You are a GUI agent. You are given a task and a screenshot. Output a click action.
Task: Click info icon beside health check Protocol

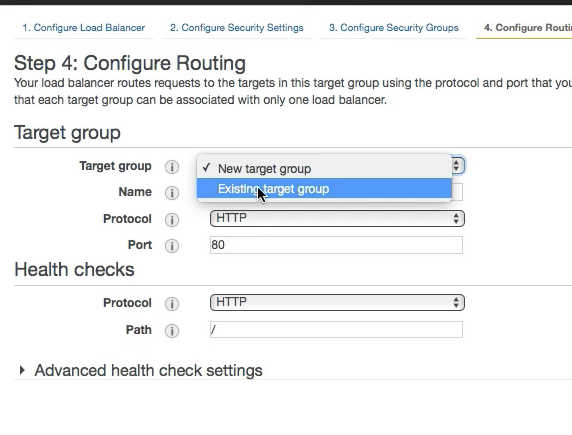click(172, 304)
